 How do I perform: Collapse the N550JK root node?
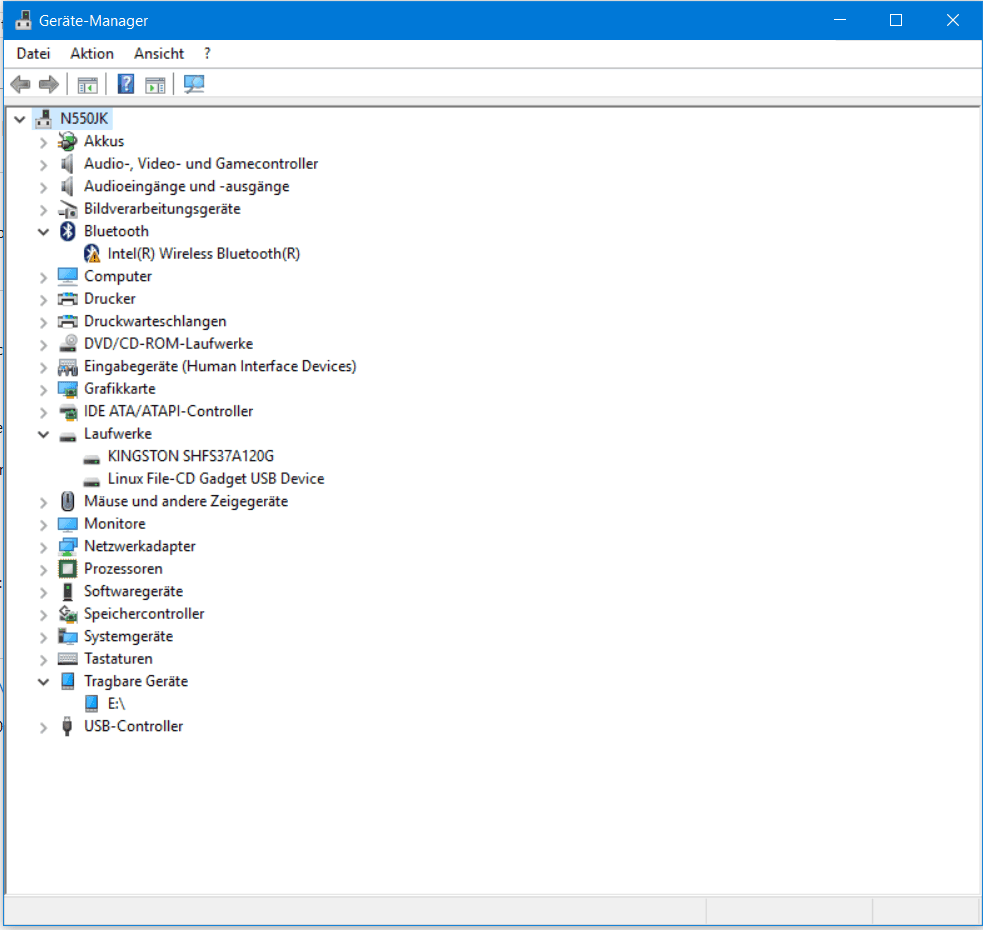20,119
